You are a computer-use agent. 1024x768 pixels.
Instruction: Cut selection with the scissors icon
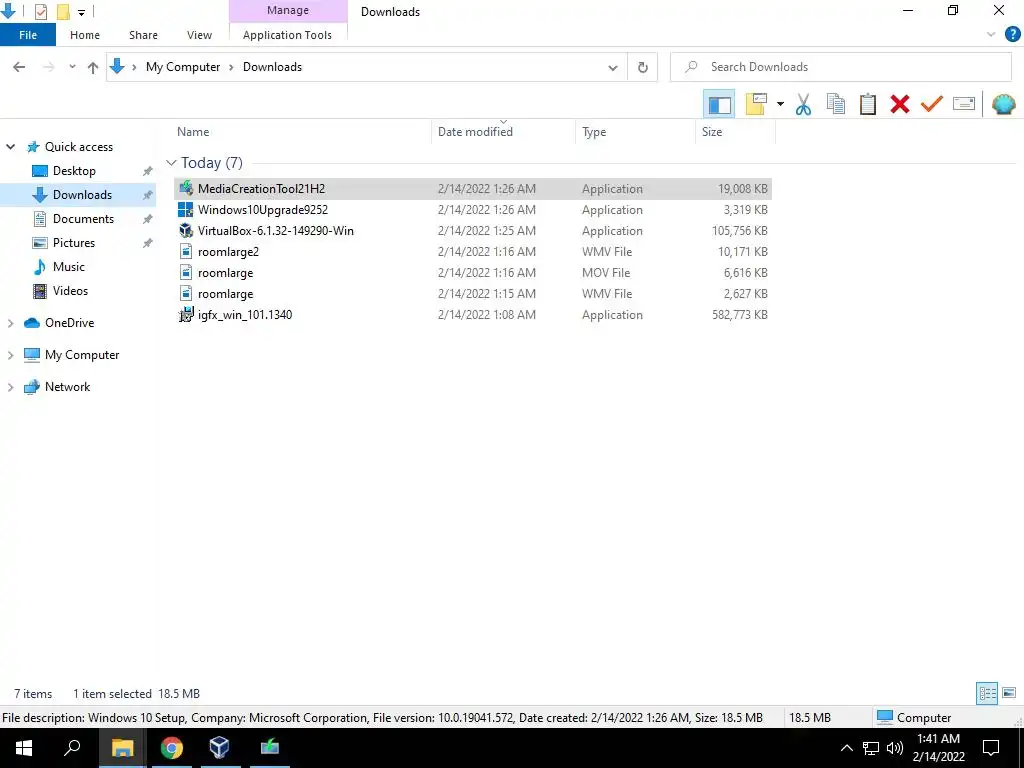tap(803, 104)
